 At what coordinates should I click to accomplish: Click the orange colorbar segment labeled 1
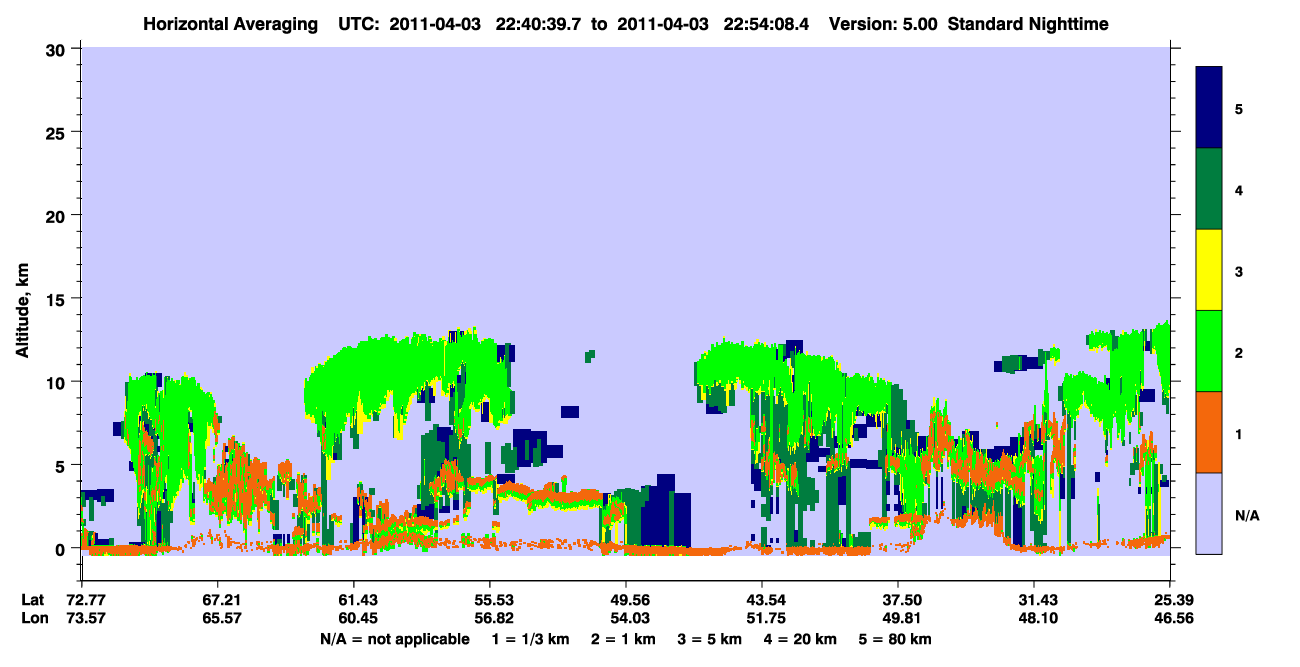tap(1209, 432)
